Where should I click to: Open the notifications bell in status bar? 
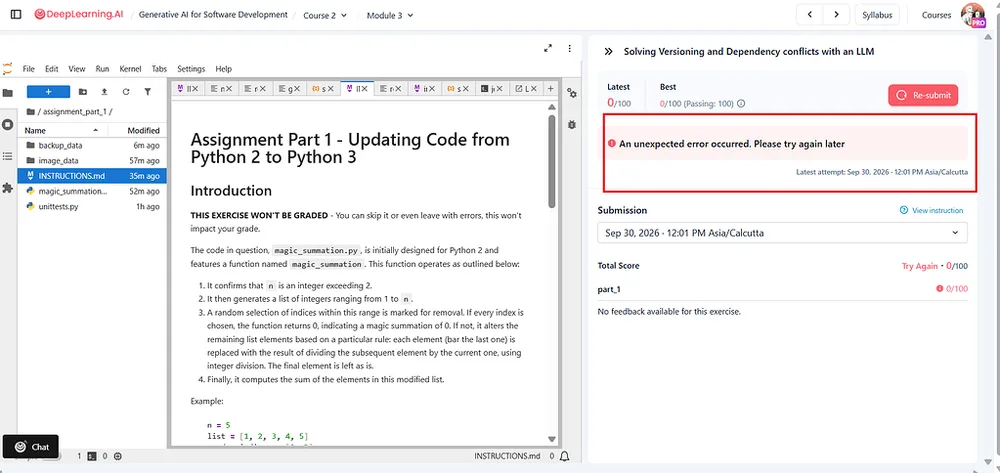coord(564,456)
